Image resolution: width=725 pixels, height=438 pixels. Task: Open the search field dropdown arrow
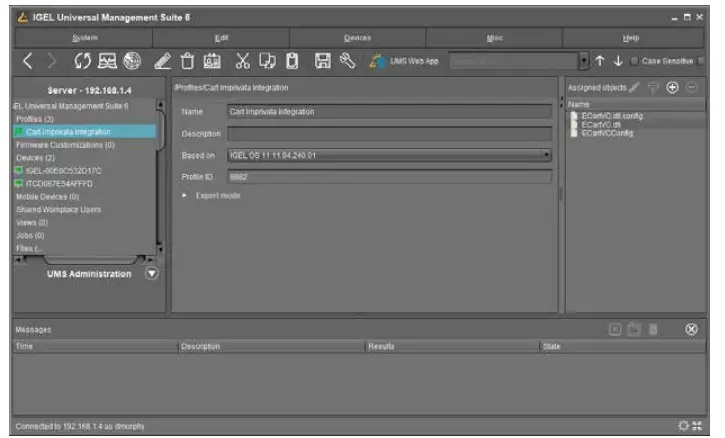click(x=584, y=61)
